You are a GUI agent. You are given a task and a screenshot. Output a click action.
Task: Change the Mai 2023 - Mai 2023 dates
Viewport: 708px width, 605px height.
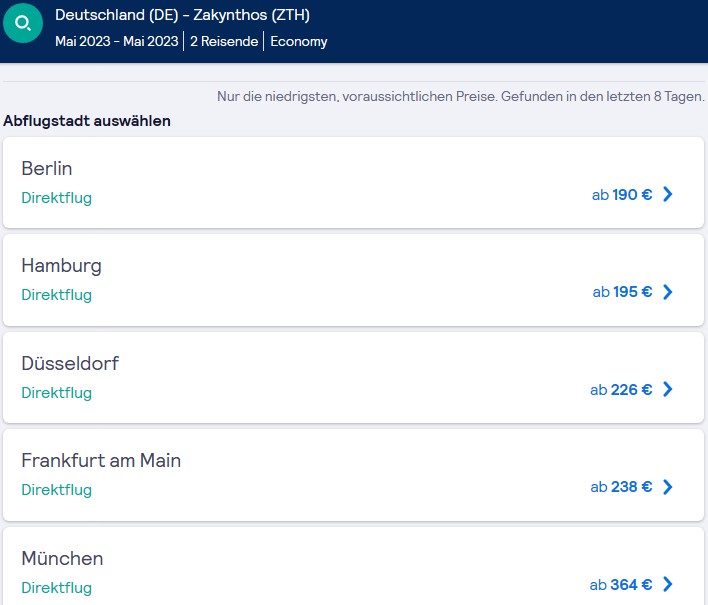click(116, 41)
